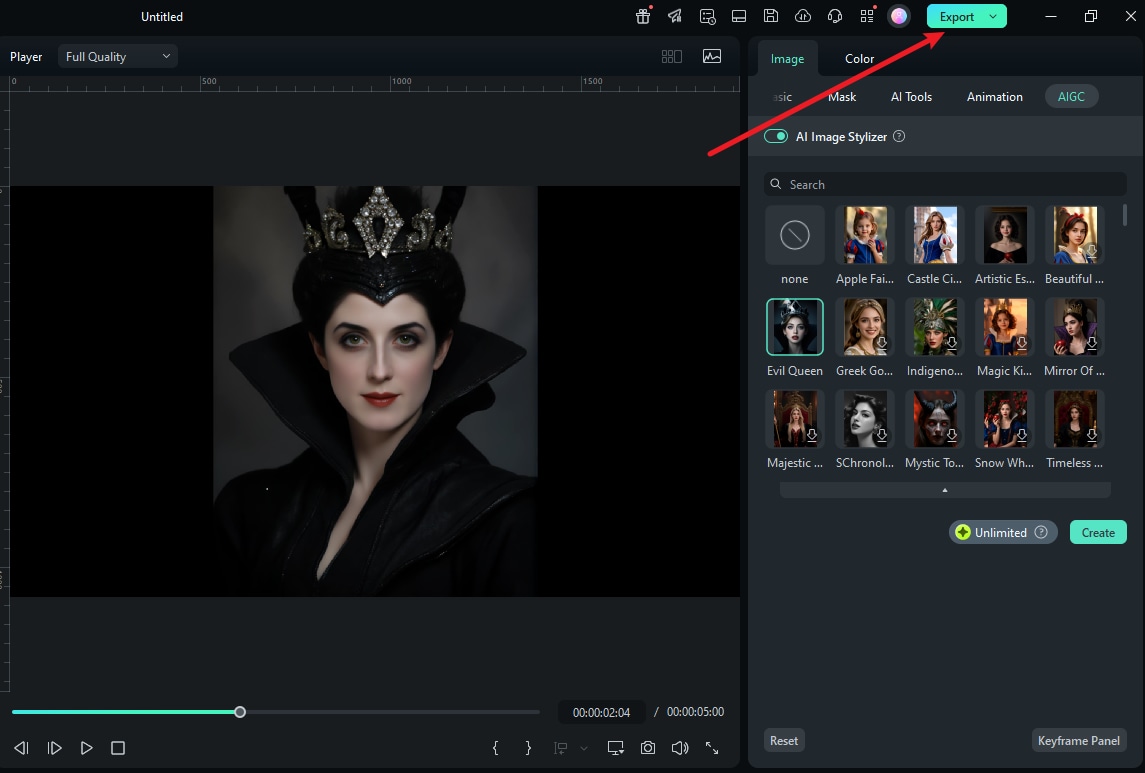Play the preview
The height and width of the screenshot is (773, 1145).
(x=86, y=747)
